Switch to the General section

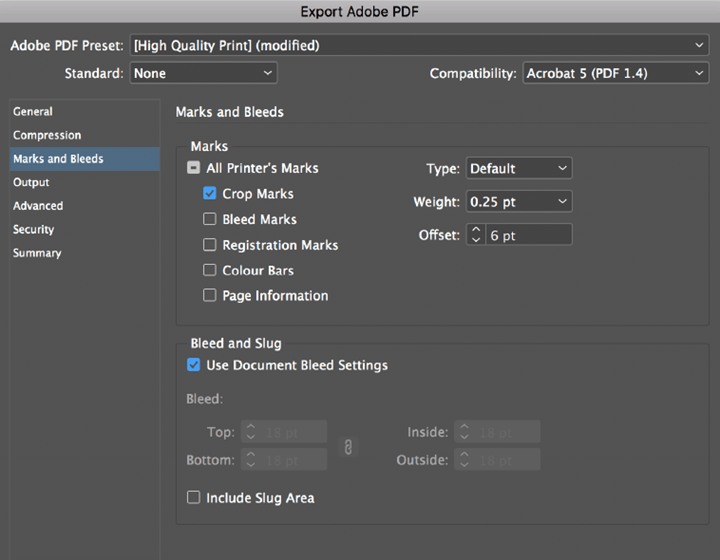(x=33, y=112)
